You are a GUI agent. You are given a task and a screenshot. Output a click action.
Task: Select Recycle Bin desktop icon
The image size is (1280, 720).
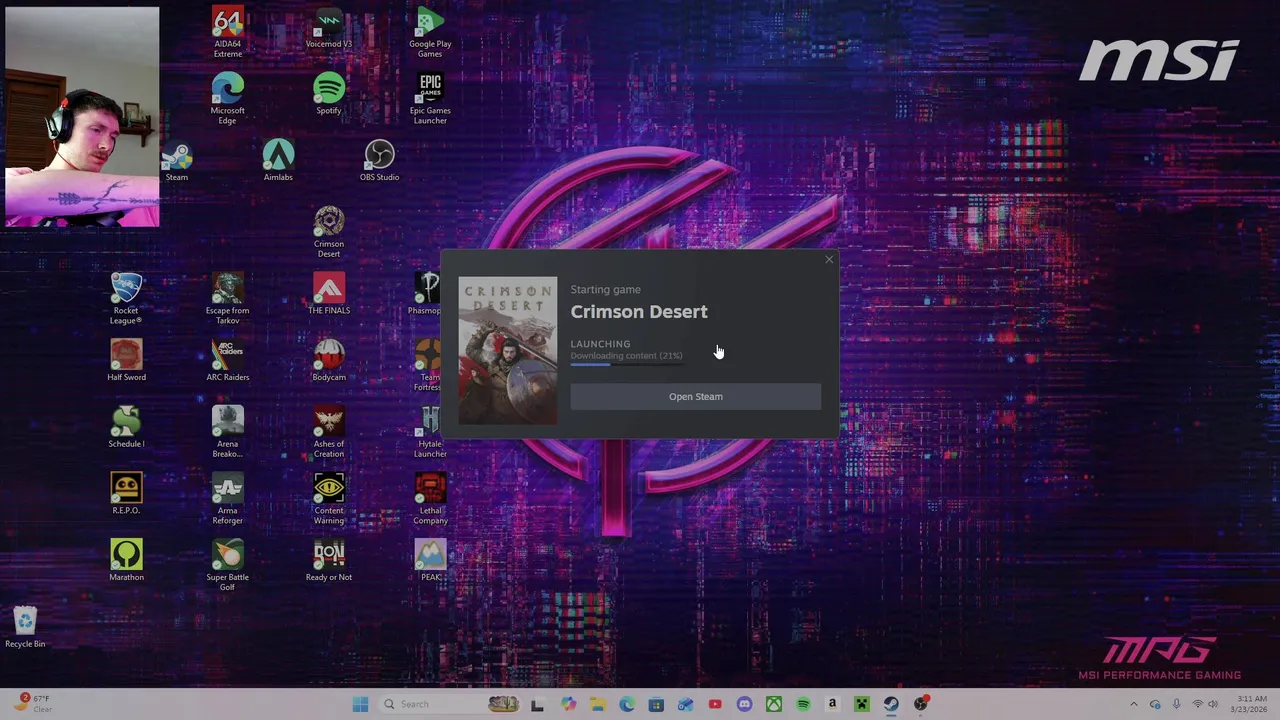pyautogui.click(x=25, y=627)
